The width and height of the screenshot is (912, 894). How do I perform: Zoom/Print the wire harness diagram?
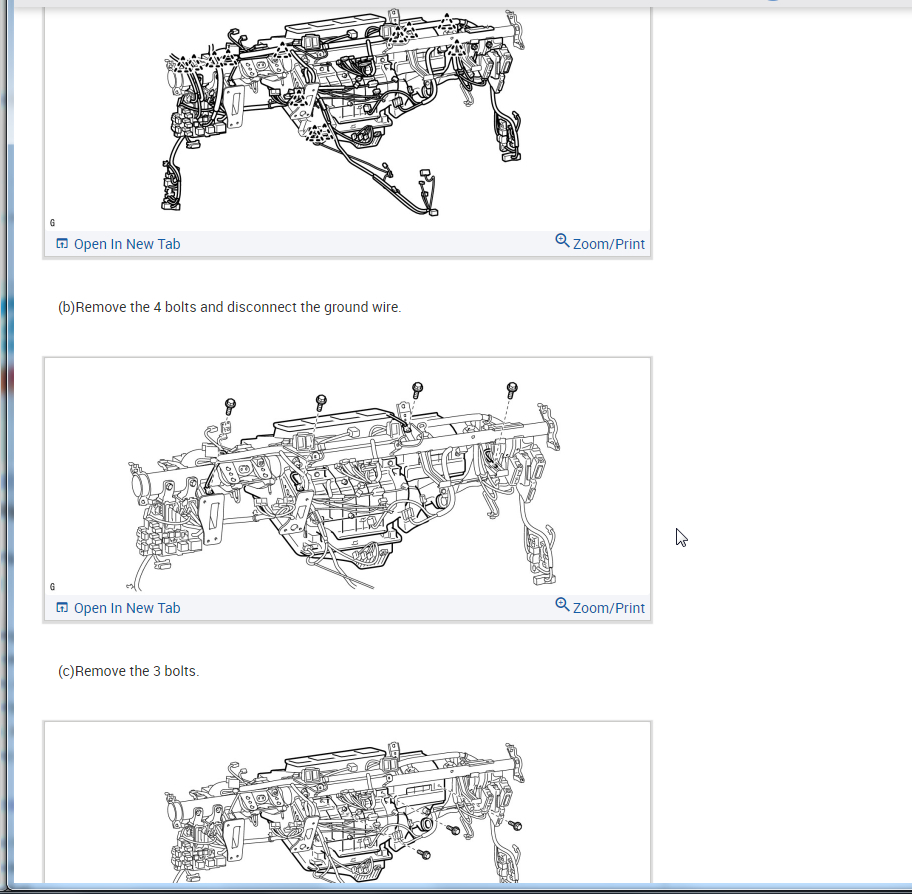pyautogui.click(x=600, y=243)
